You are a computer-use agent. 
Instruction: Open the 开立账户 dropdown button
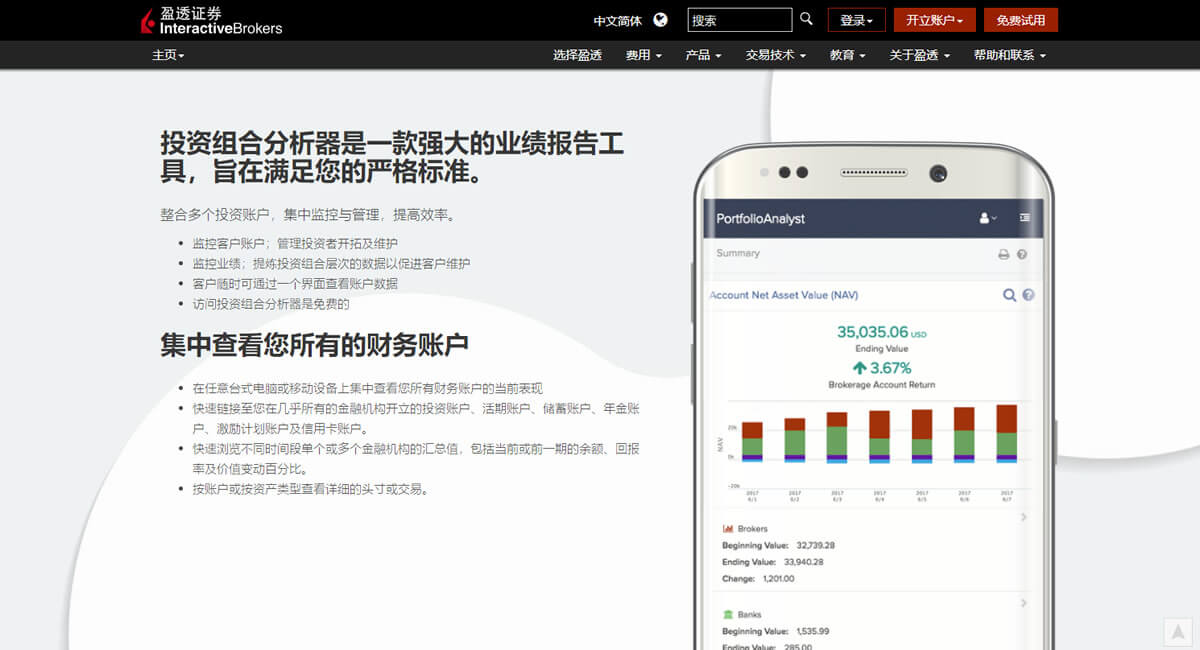point(934,20)
